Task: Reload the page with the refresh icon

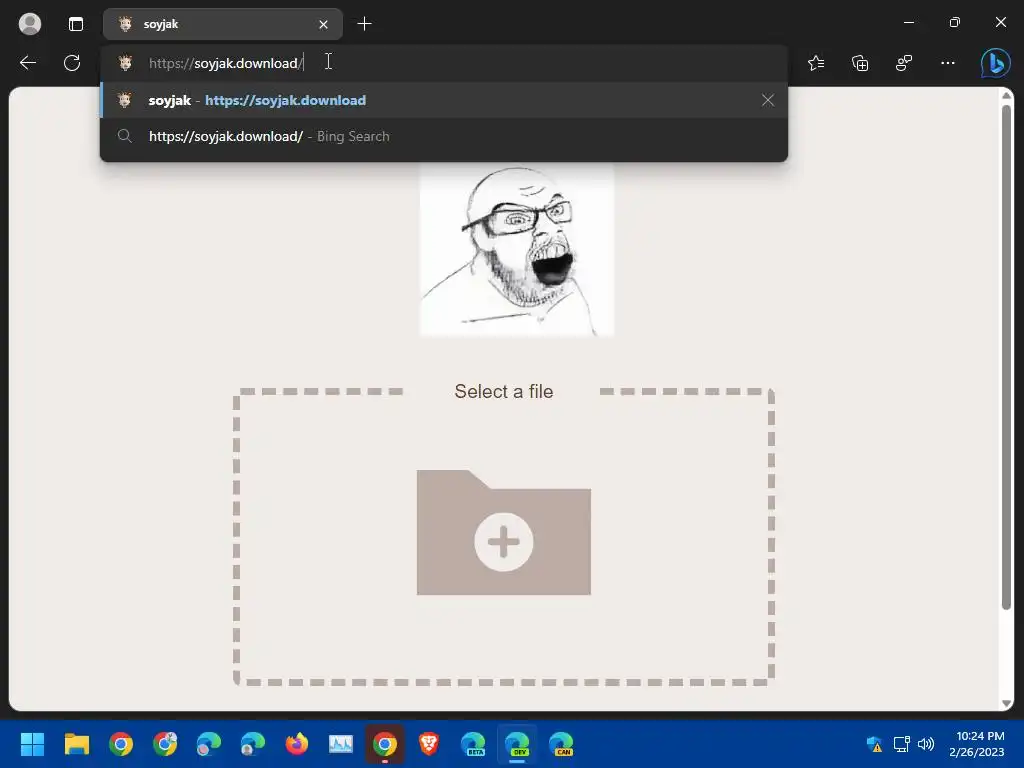Action: [72, 63]
